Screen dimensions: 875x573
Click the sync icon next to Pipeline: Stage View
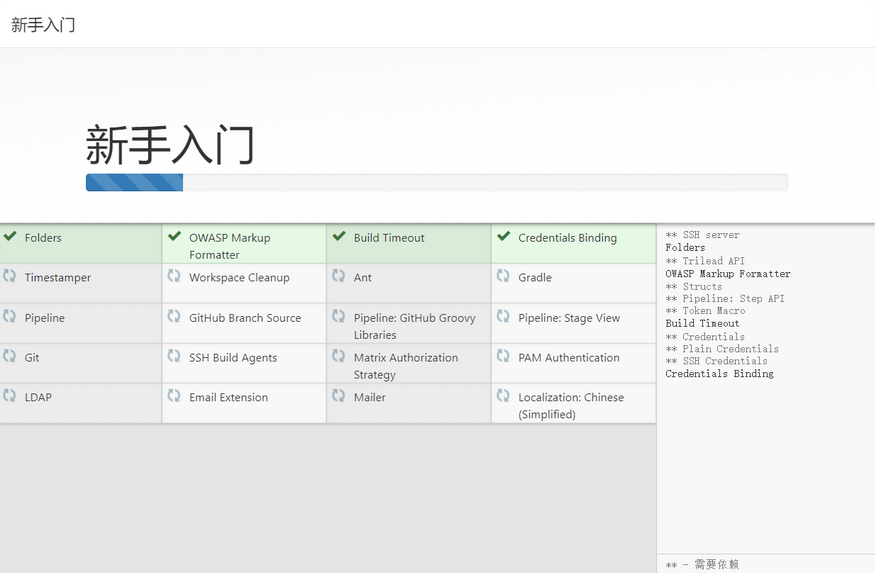pyautogui.click(x=503, y=316)
